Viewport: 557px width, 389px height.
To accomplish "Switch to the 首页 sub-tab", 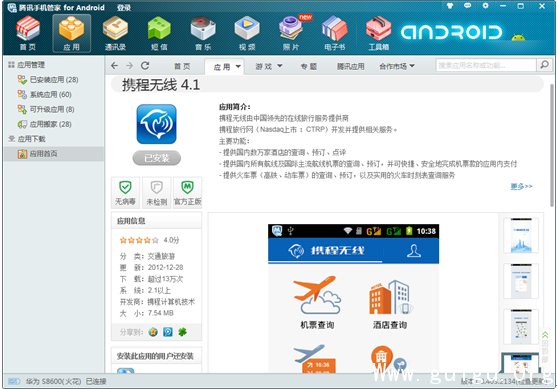I will (x=182, y=66).
